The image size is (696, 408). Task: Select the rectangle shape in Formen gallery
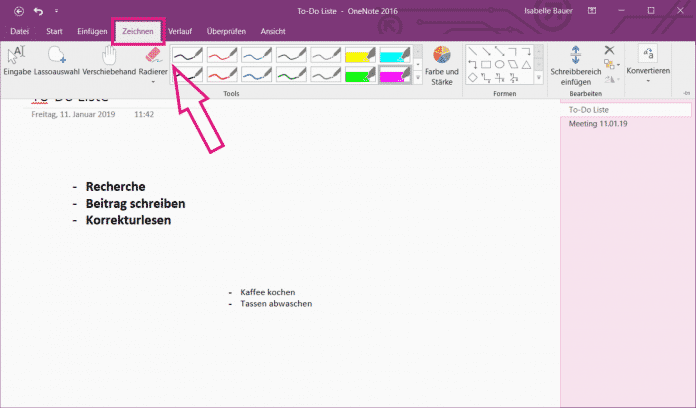(486, 63)
